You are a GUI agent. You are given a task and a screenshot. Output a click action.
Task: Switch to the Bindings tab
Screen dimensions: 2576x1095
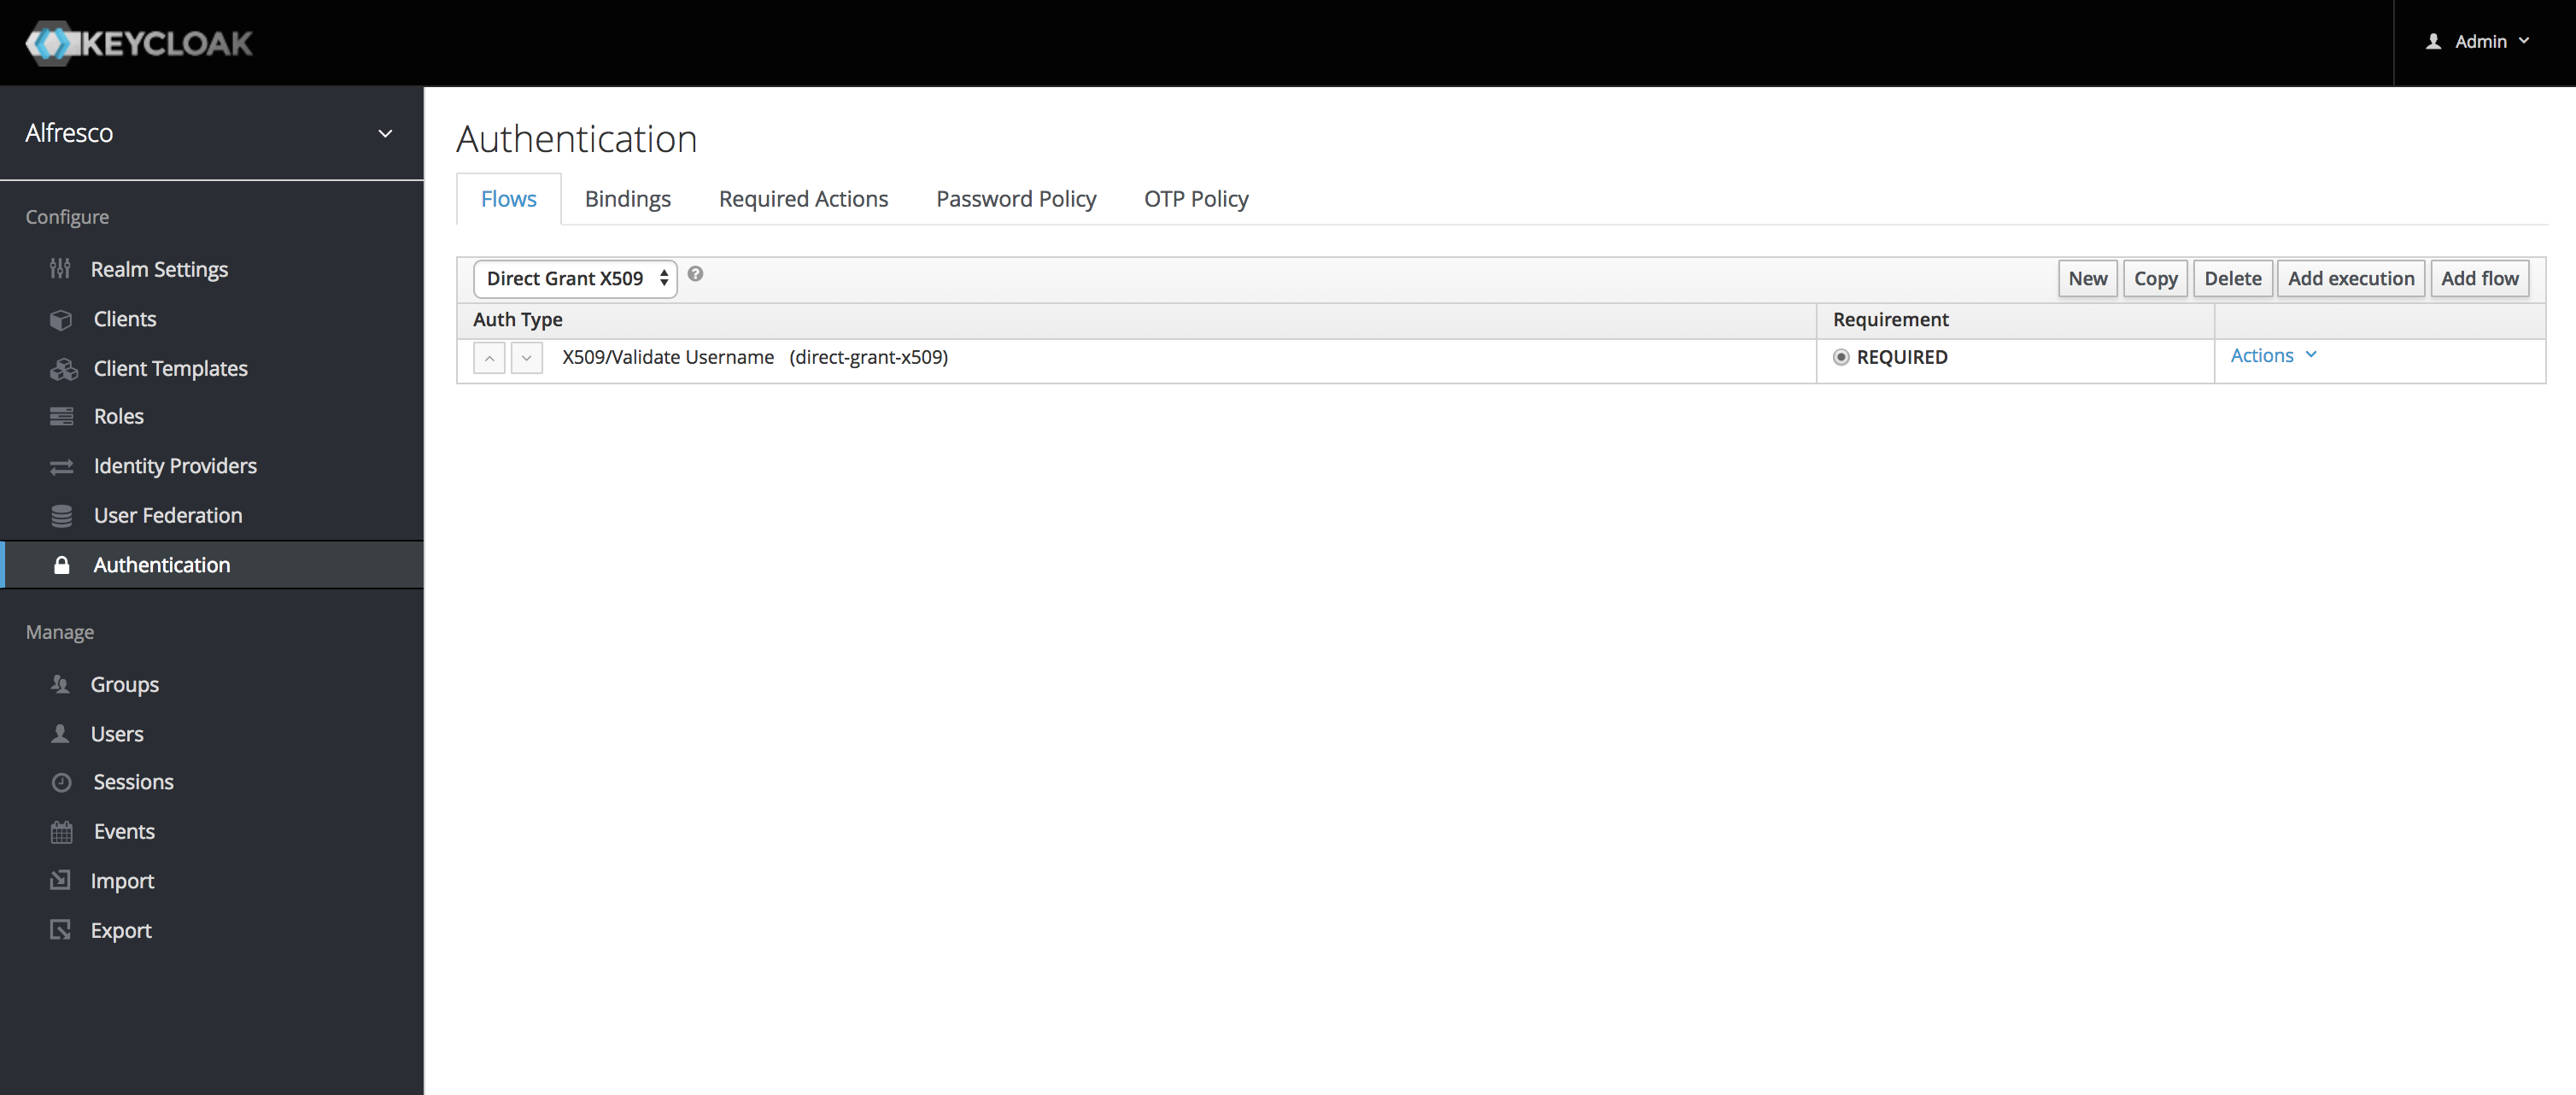[x=628, y=199]
